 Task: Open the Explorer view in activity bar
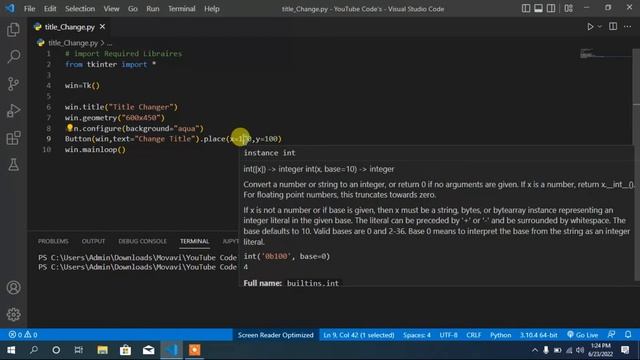pos(13,29)
